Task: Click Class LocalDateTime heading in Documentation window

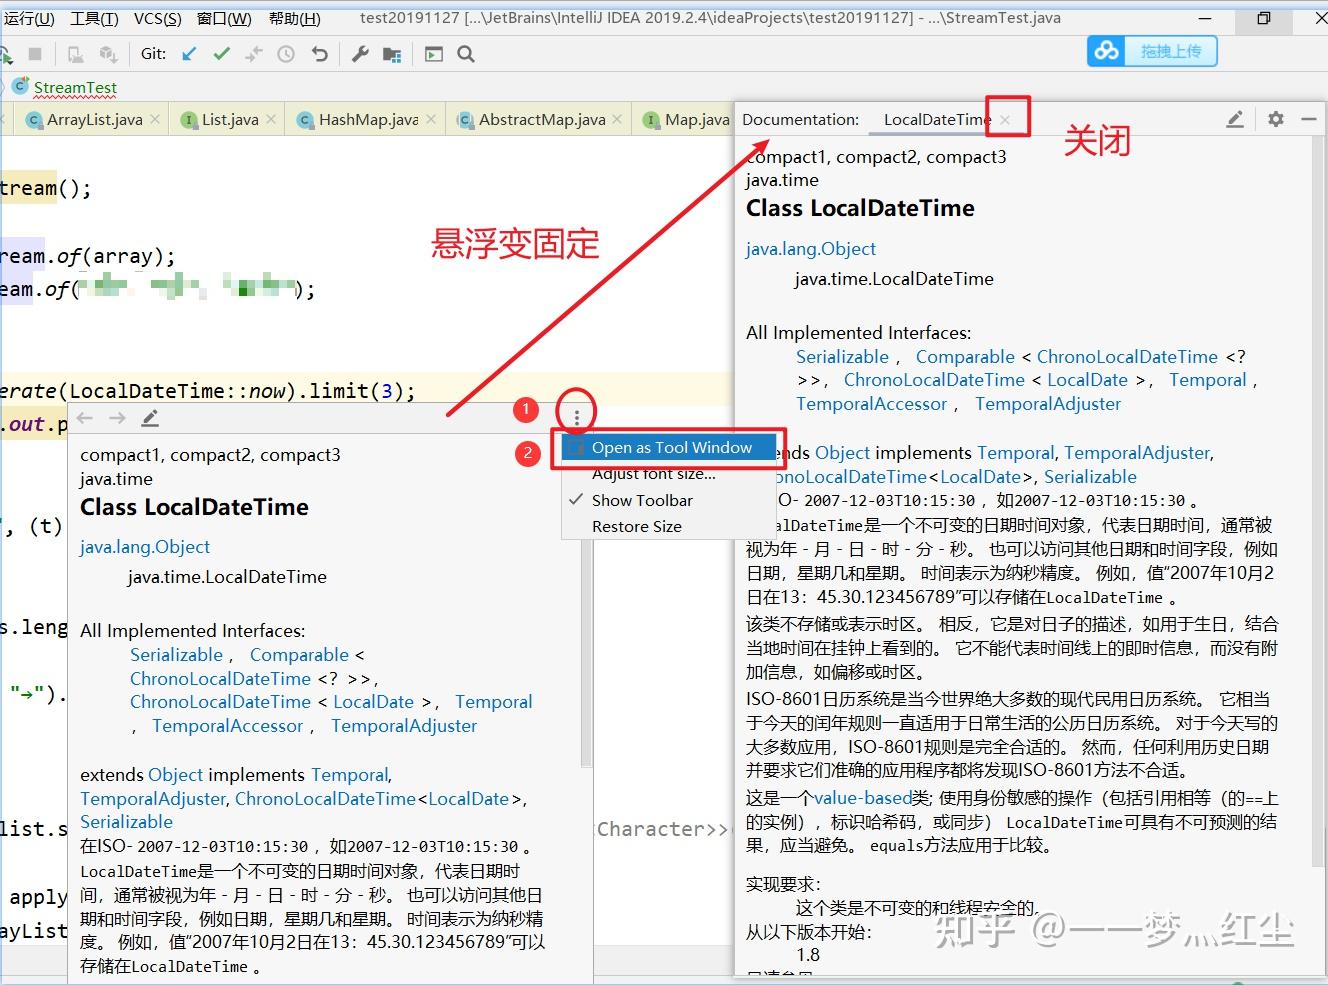Action: [x=860, y=208]
